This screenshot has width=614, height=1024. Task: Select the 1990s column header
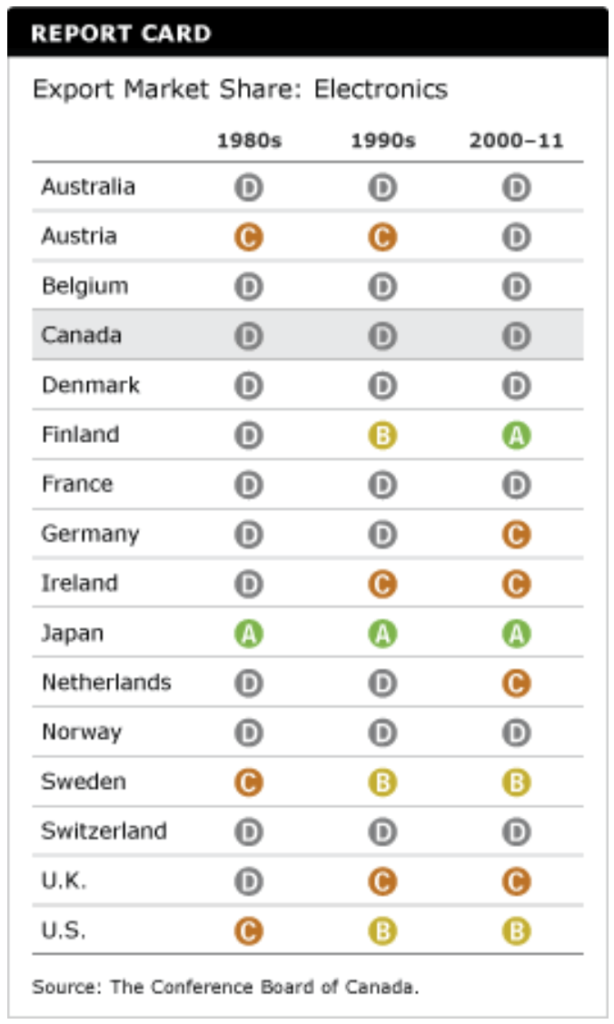pyautogui.click(x=382, y=141)
